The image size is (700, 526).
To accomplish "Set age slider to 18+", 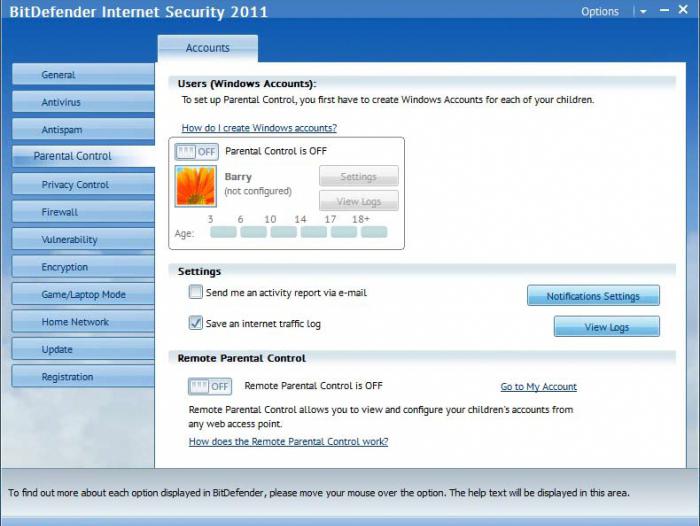I will tap(374, 232).
